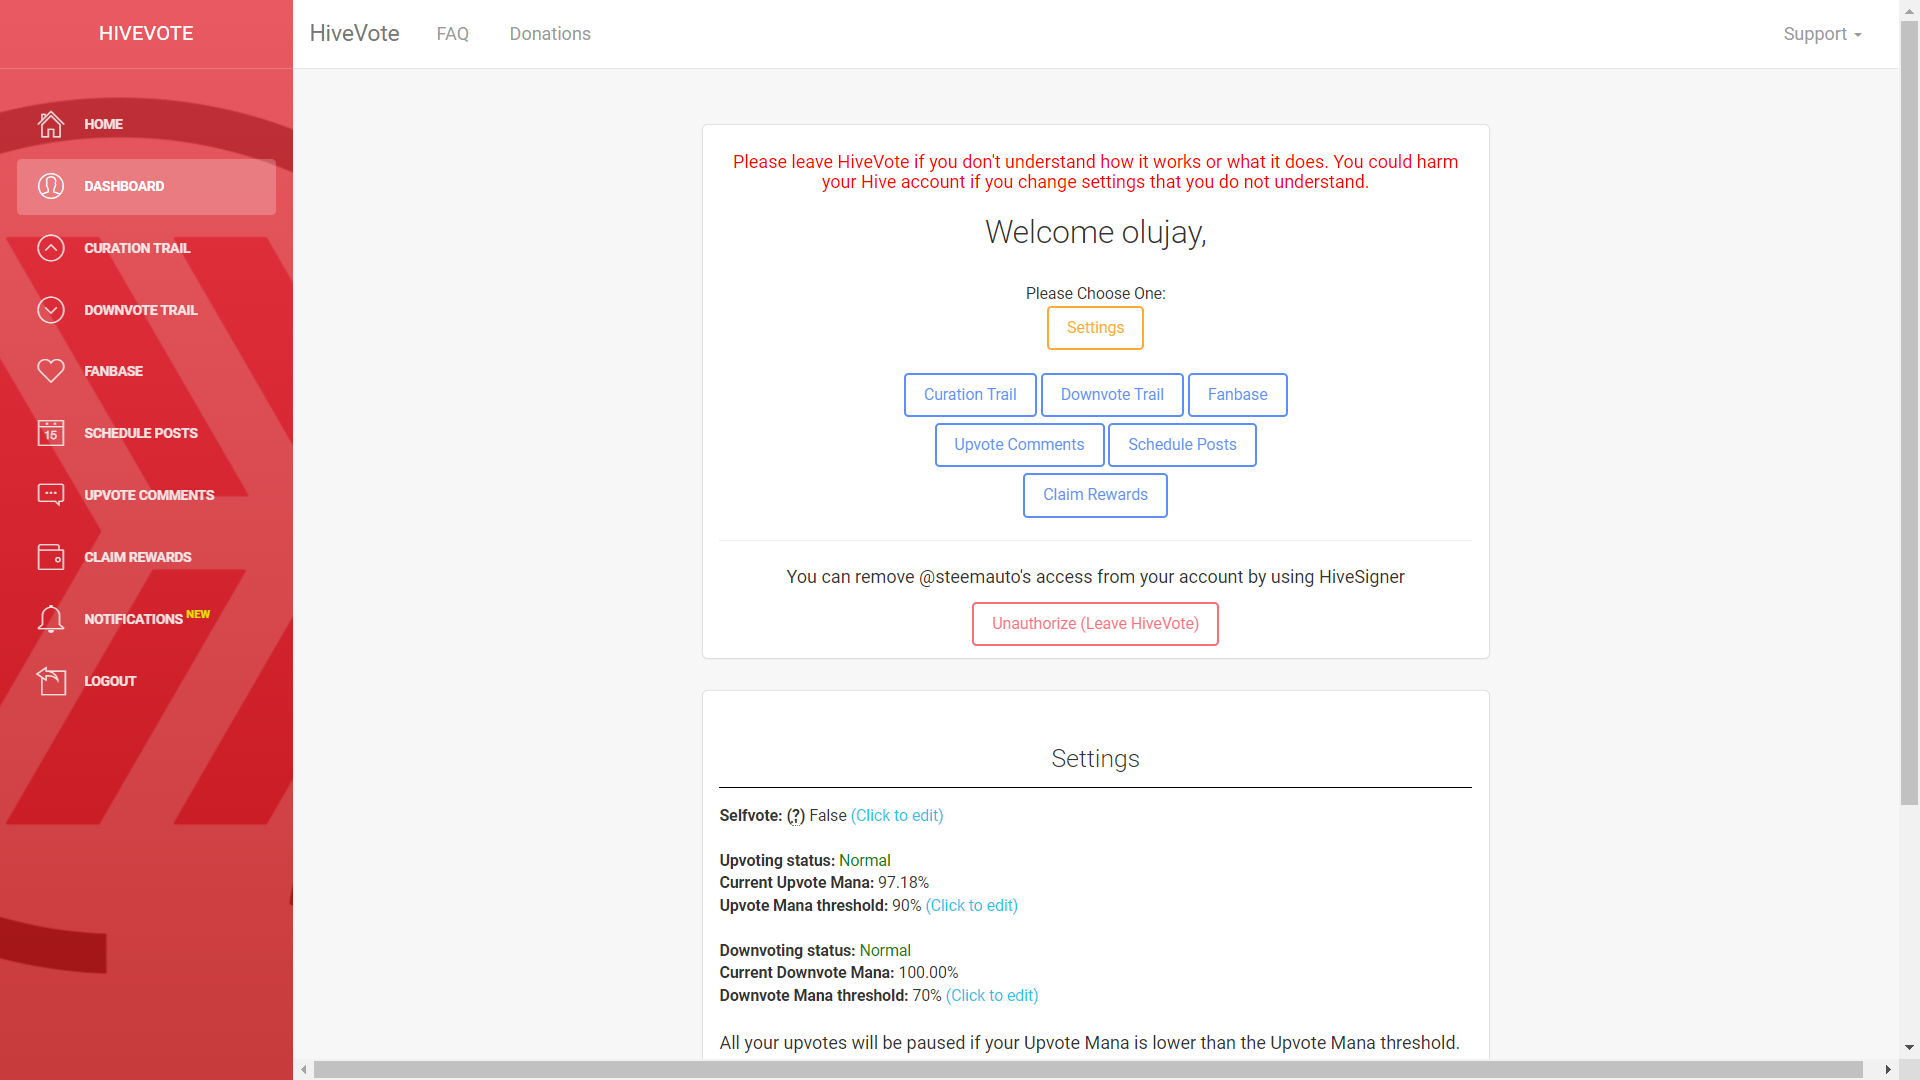Click the HiveVote brand link in navbar

point(354,33)
